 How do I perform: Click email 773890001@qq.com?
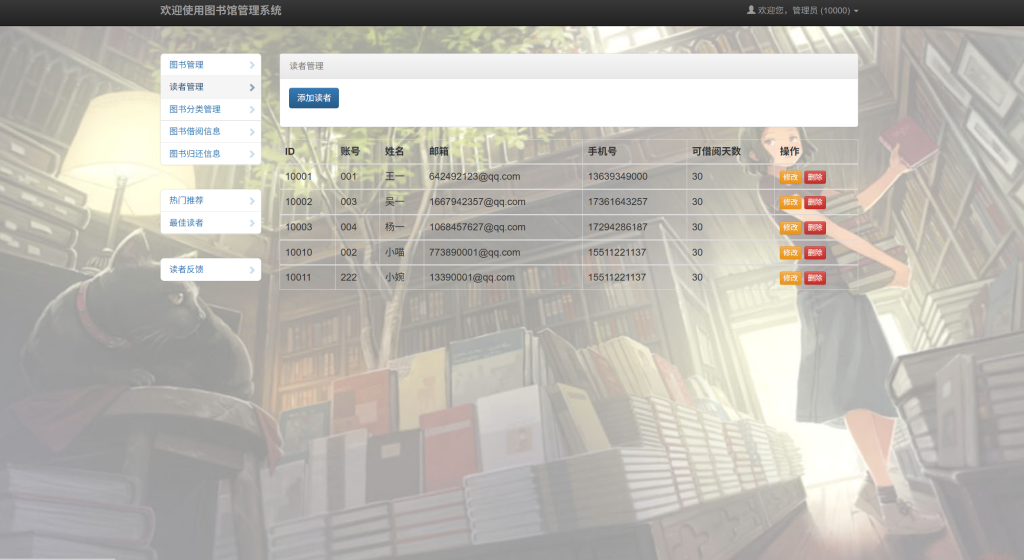coord(475,253)
